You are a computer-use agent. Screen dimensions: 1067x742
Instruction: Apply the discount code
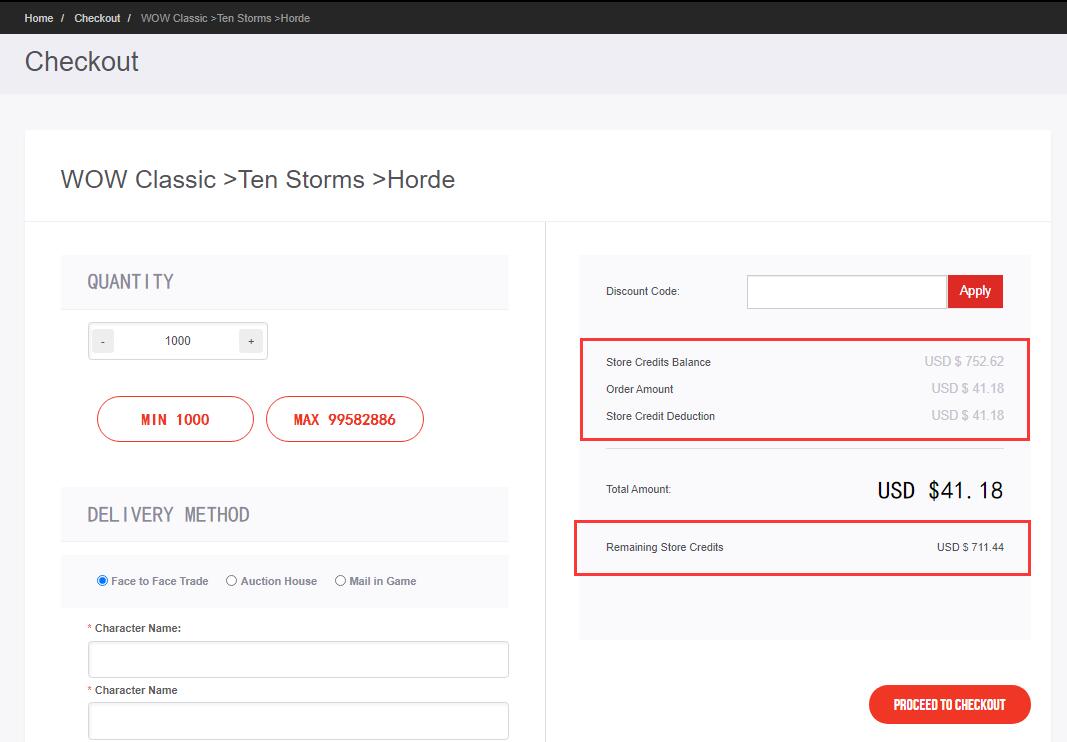coord(975,291)
